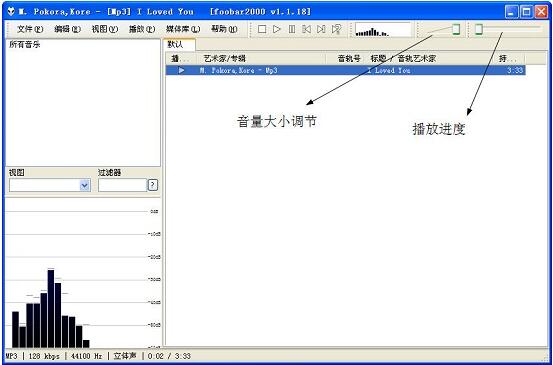Sort by the 艺术家/专辑 column header

pos(261,59)
